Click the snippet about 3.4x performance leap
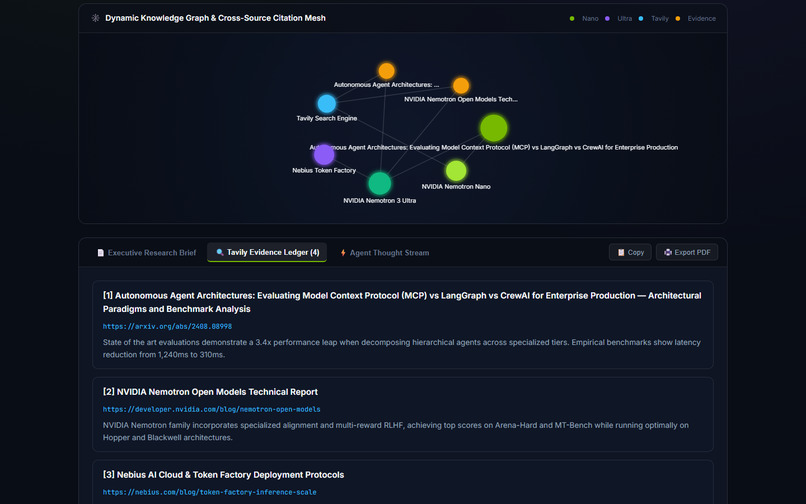 (401, 348)
